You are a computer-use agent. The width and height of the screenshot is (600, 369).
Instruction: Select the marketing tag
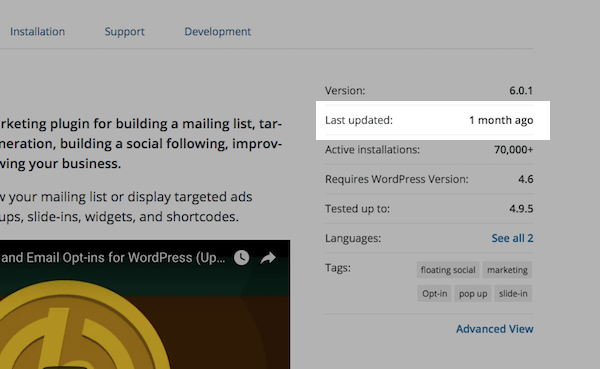tap(507, 270)
